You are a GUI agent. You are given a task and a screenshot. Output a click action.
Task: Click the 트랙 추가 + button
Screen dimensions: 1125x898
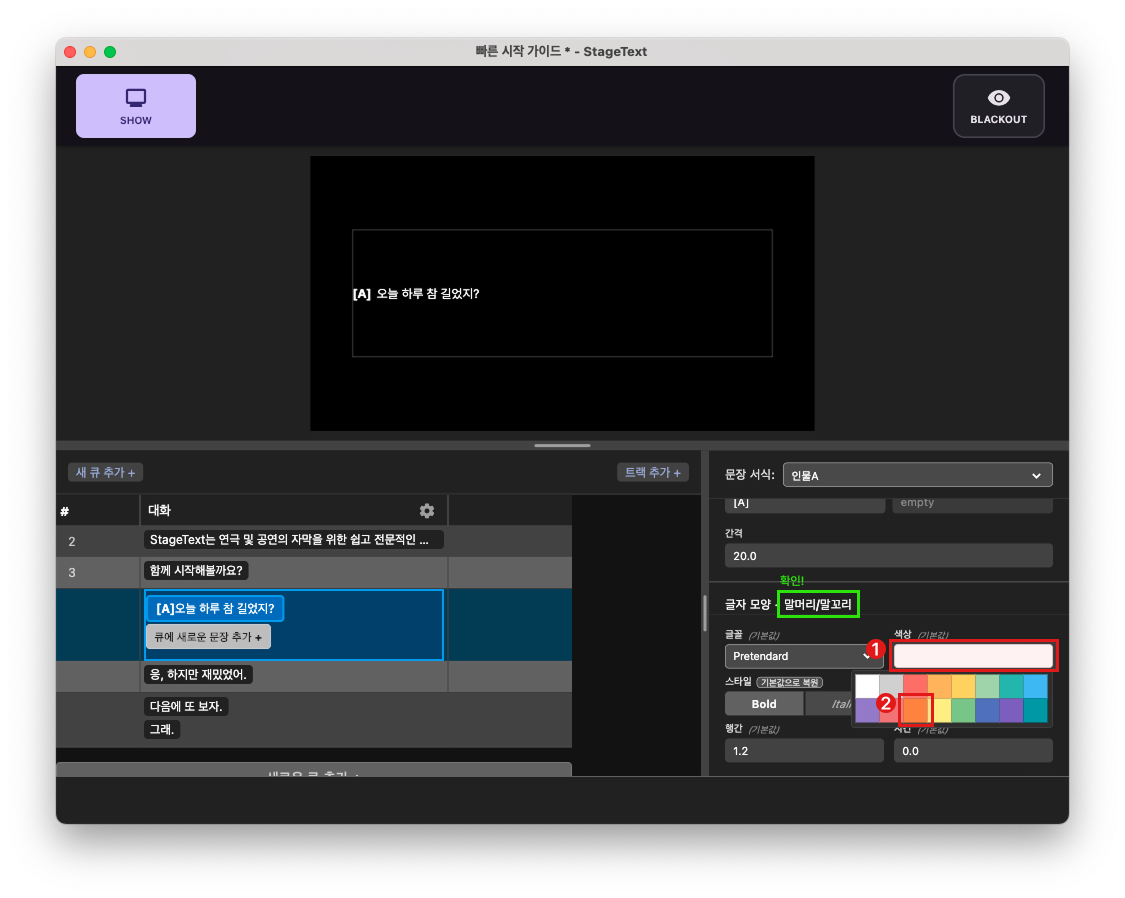pos(652,472)
